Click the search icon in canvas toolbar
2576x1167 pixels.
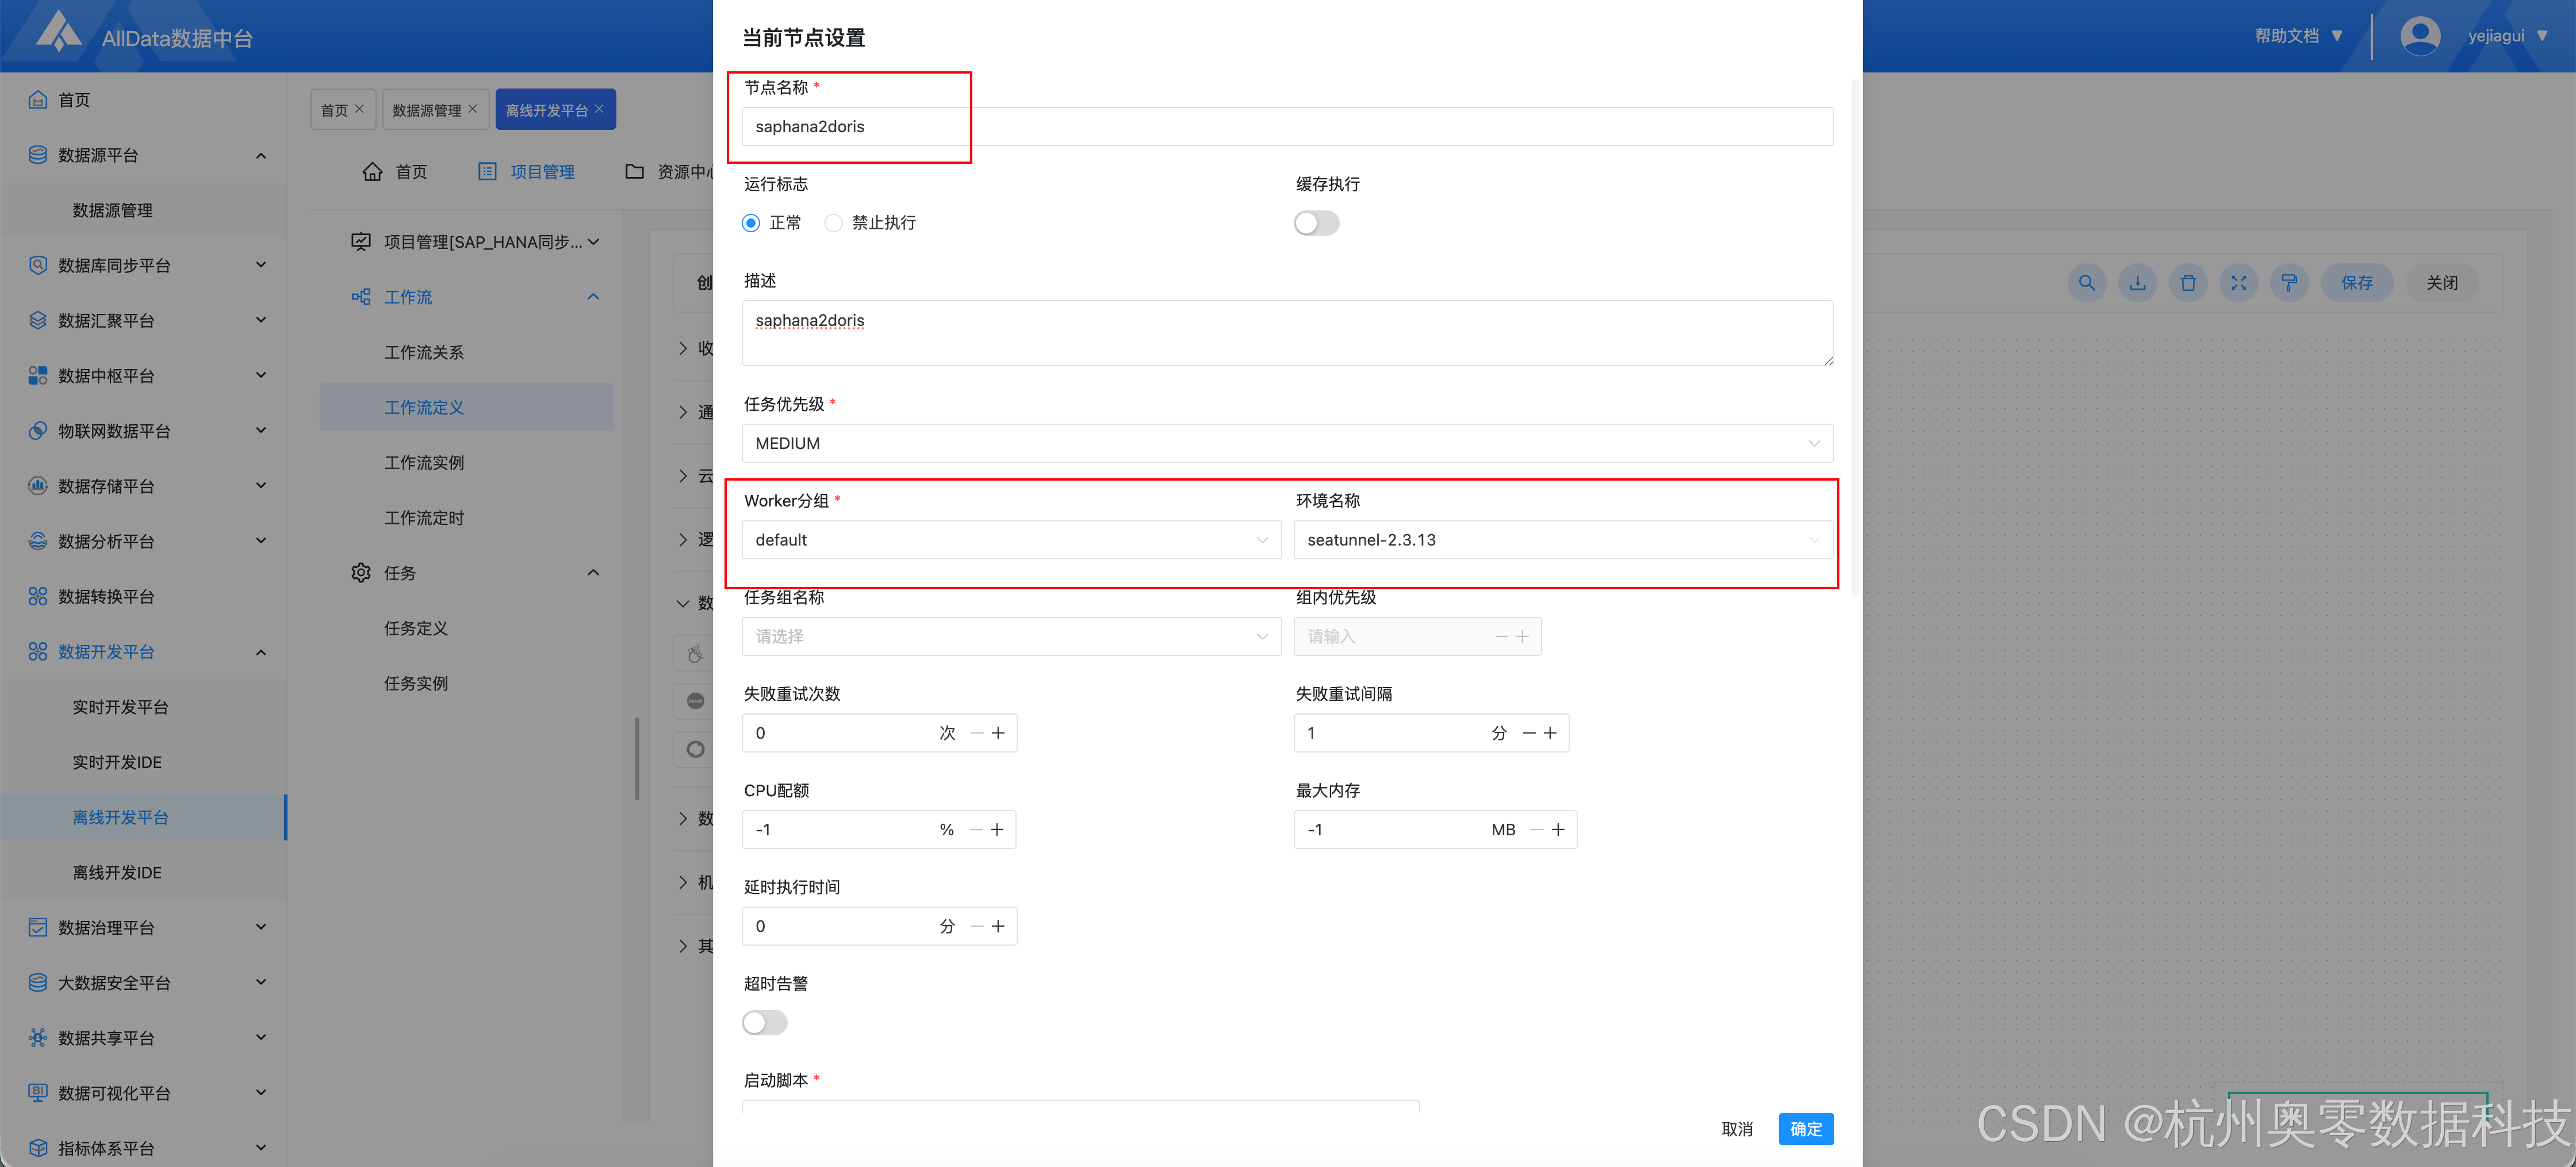point(2086,283)
